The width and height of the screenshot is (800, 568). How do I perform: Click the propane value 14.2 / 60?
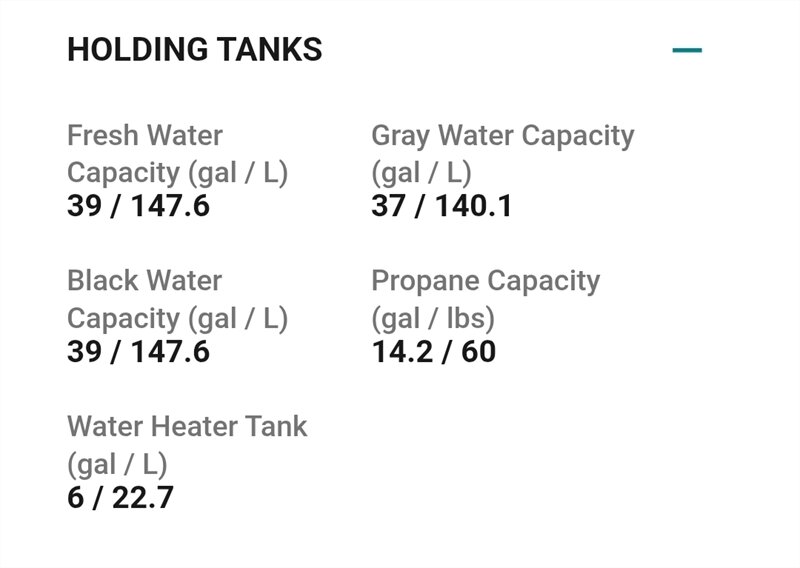434,352
